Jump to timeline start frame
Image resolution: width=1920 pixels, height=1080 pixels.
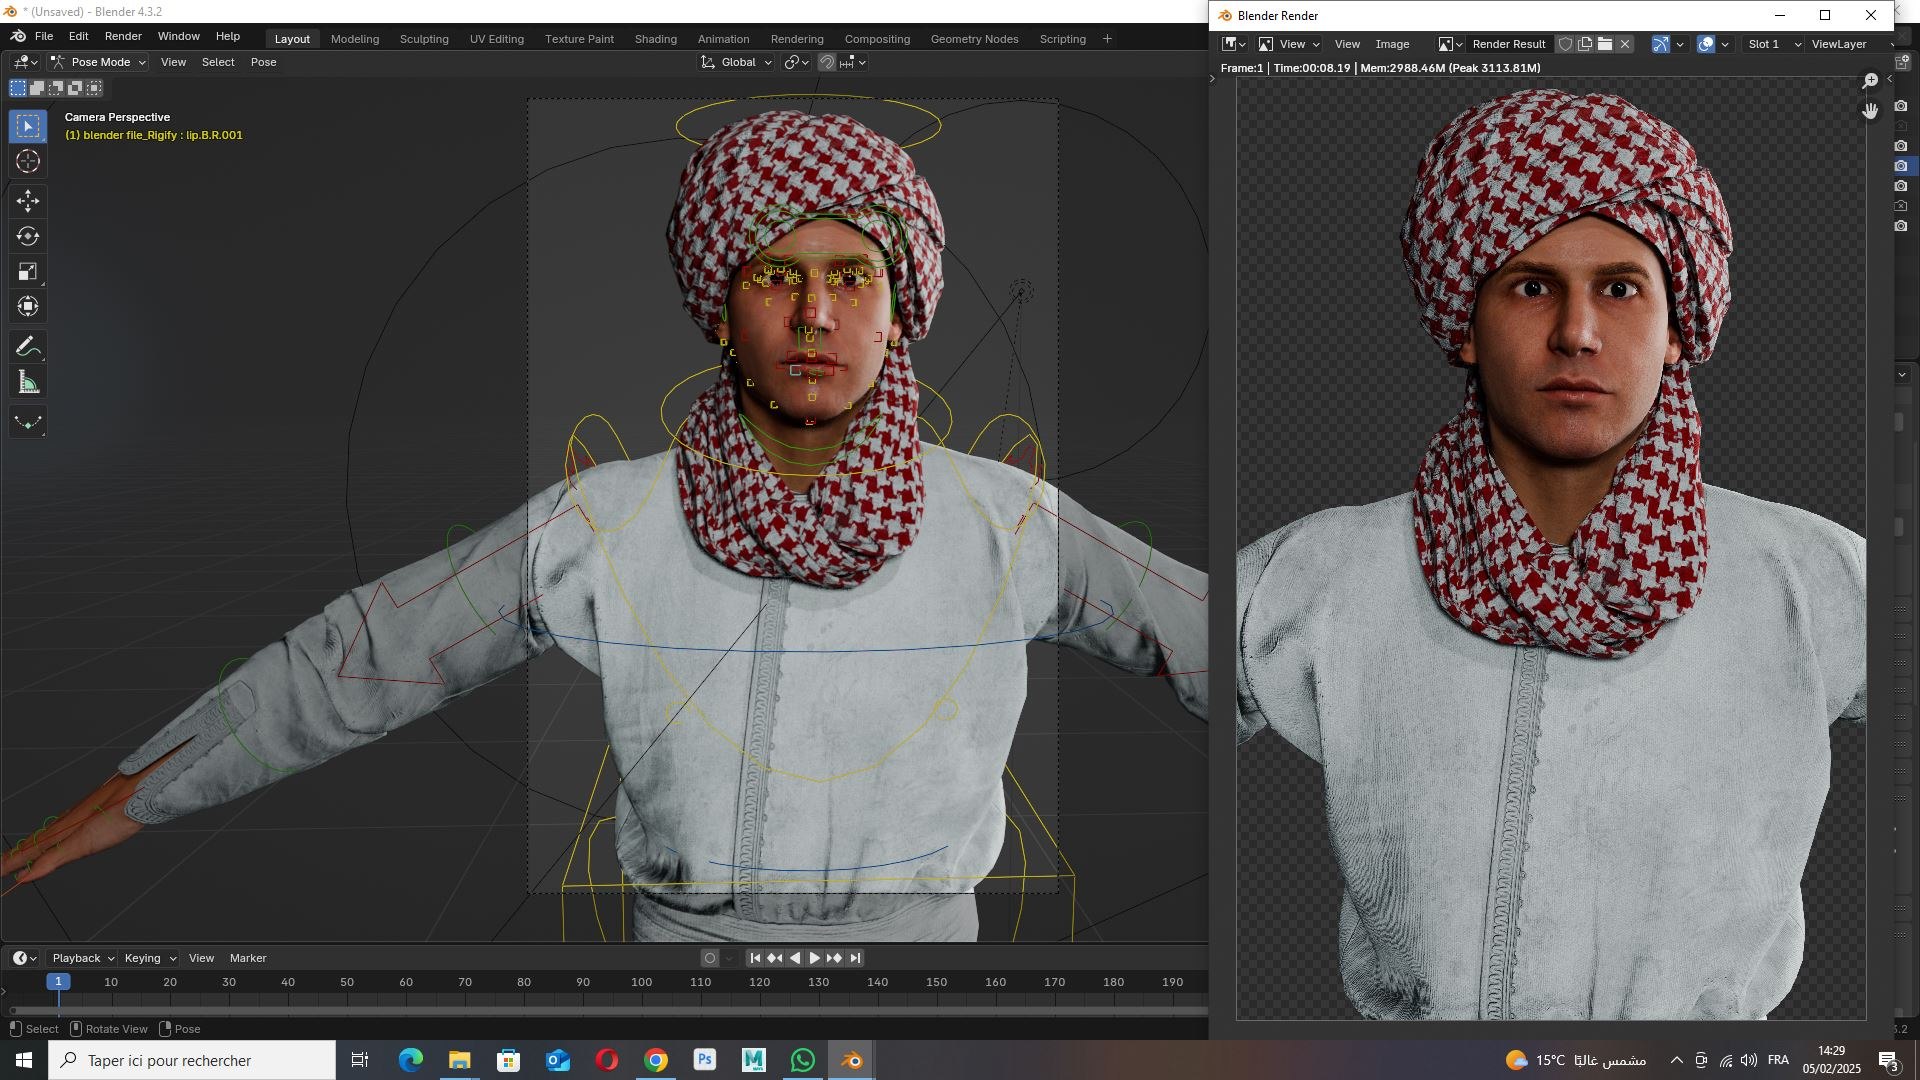[x=755, y=958]
